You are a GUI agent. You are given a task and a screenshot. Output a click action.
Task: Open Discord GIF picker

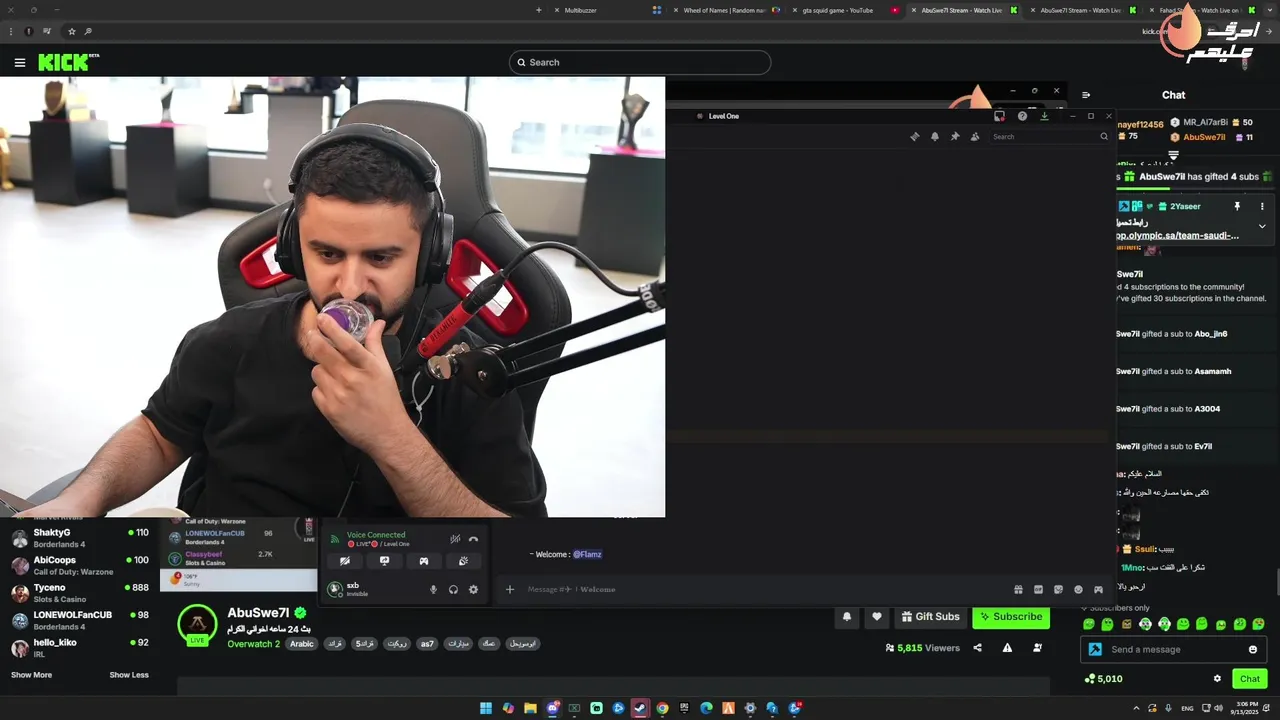click(1038, 590)
